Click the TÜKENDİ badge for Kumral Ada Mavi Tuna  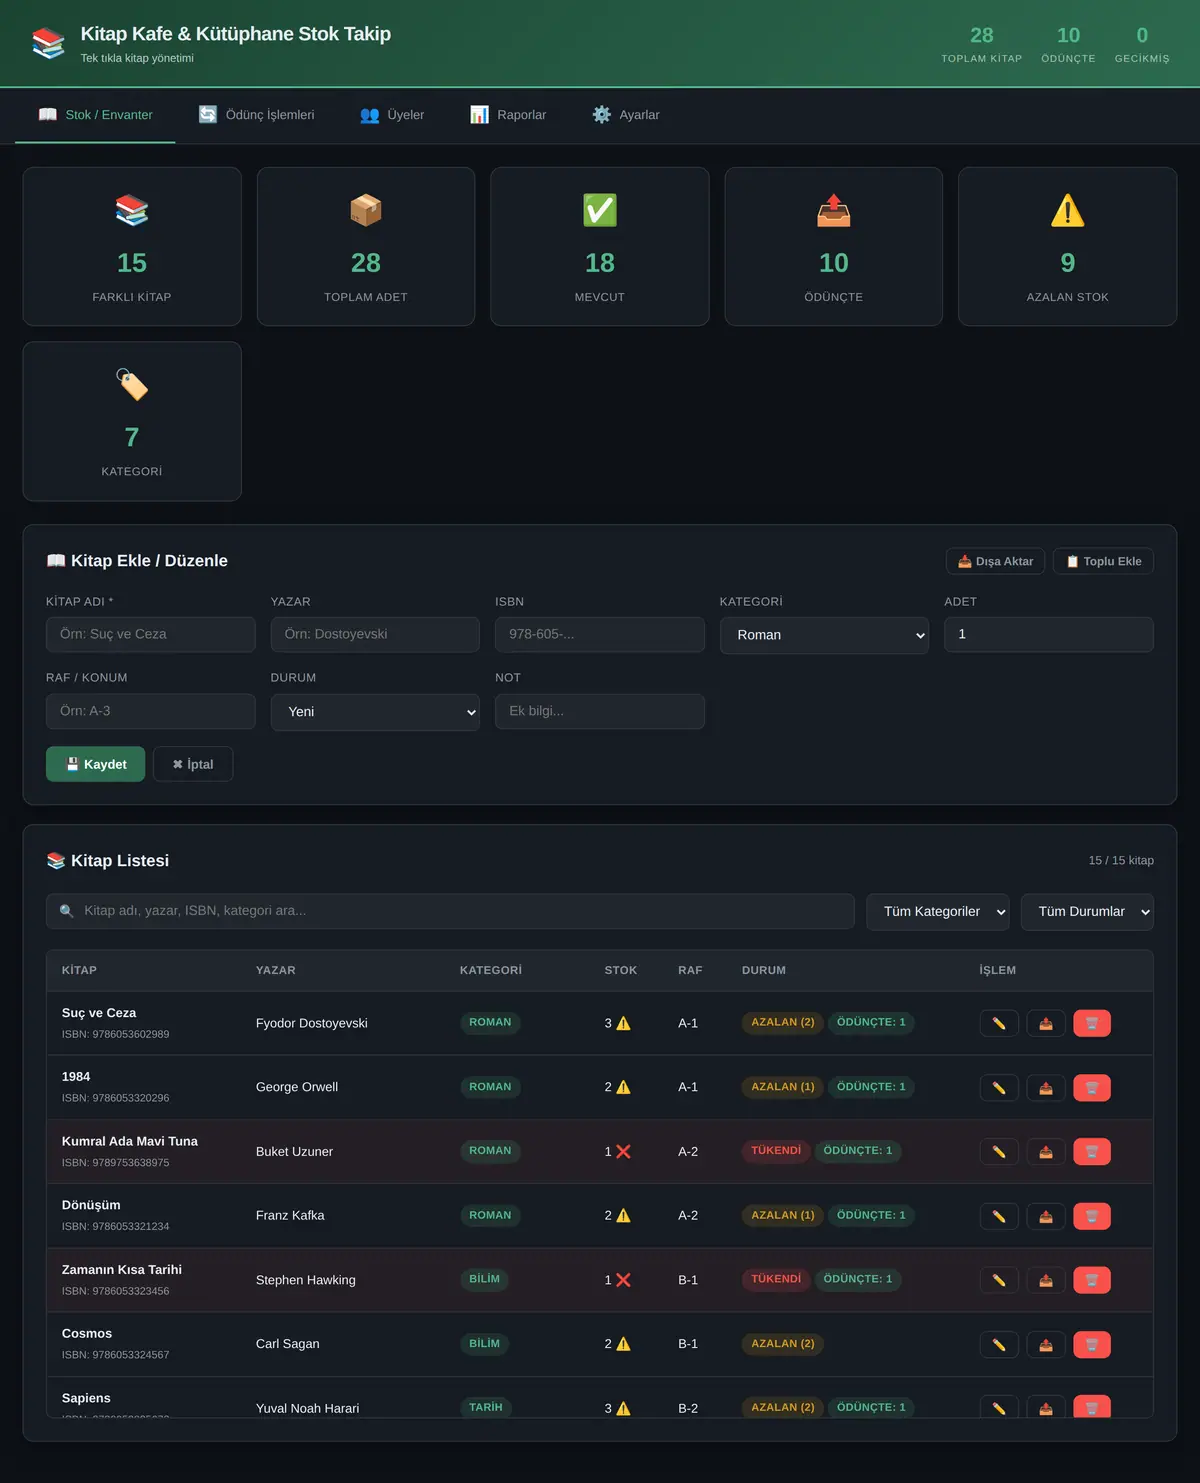tap(776, 1151)
